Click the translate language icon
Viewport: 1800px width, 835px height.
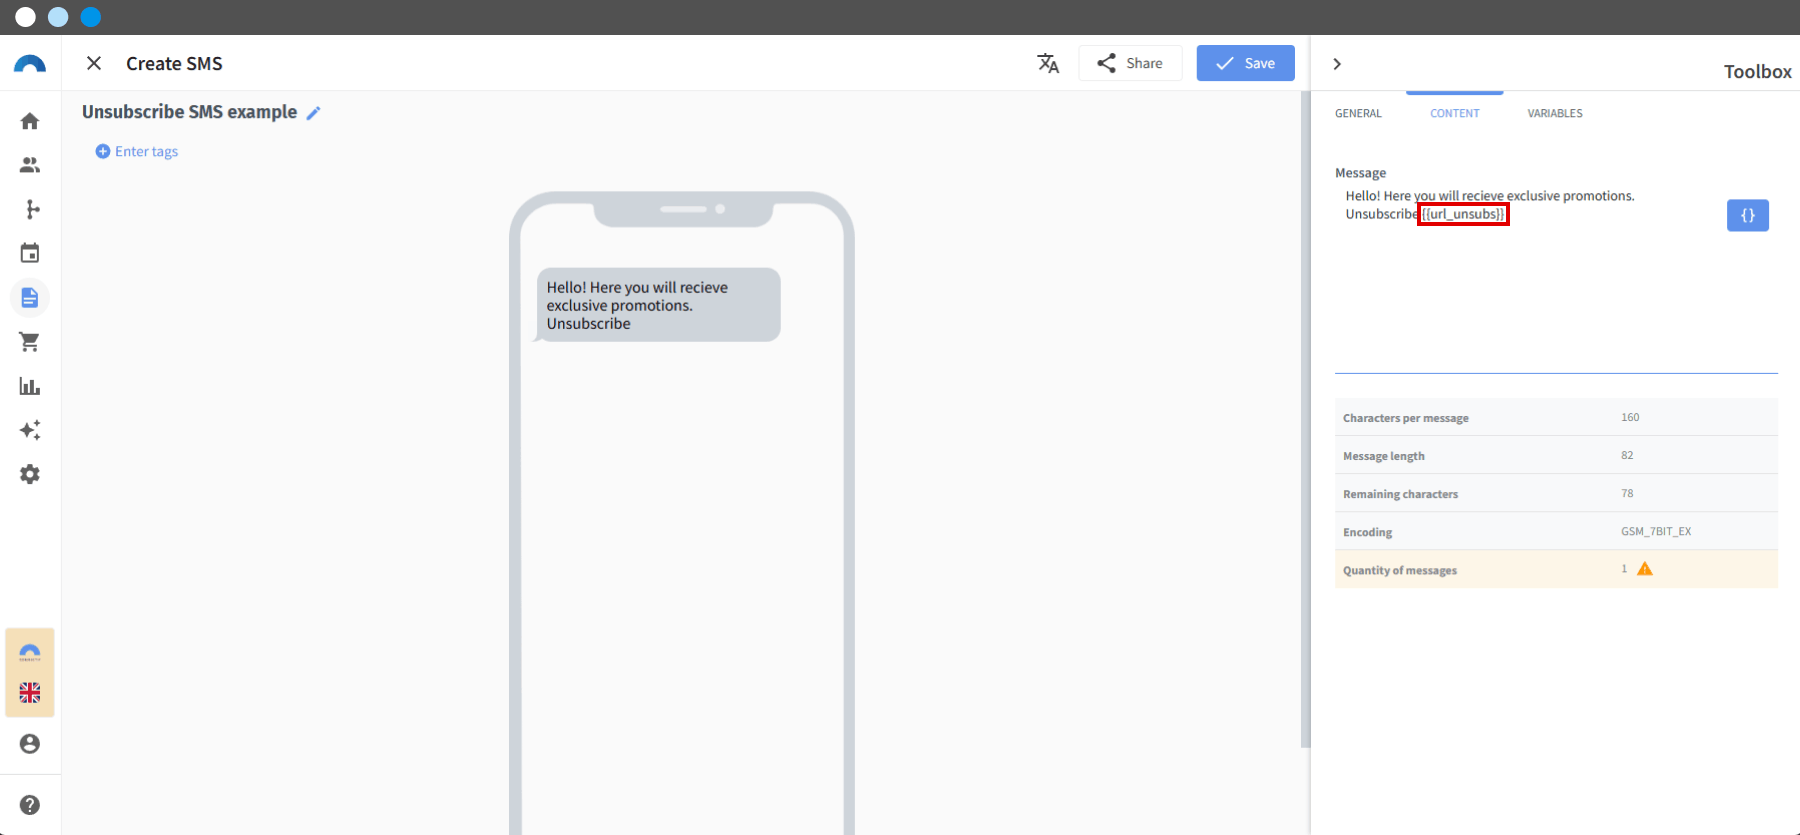tap(1048, 64)
